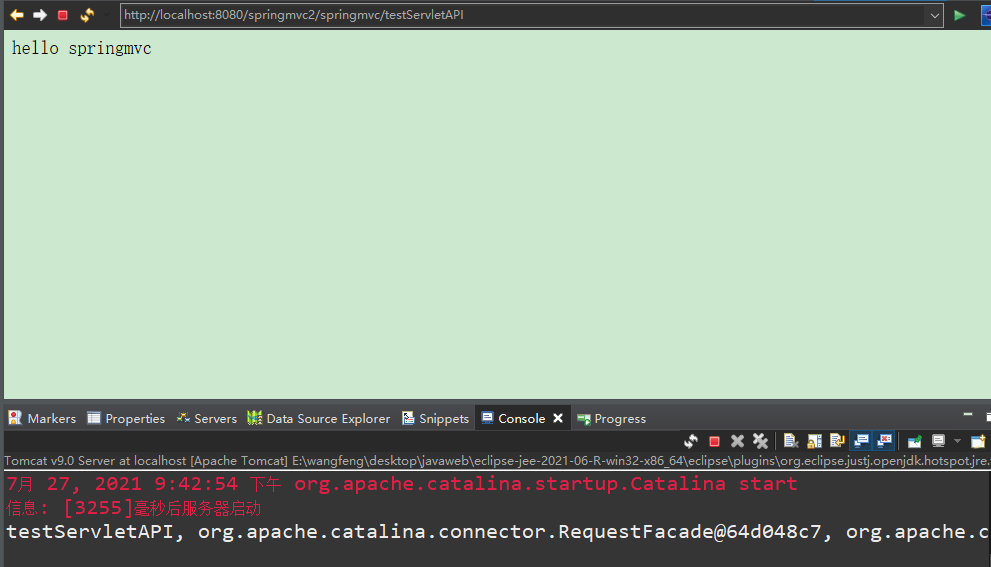The image size is (991, 567).
Task: Remove the launch from console
Action: (x=737, y=441)
